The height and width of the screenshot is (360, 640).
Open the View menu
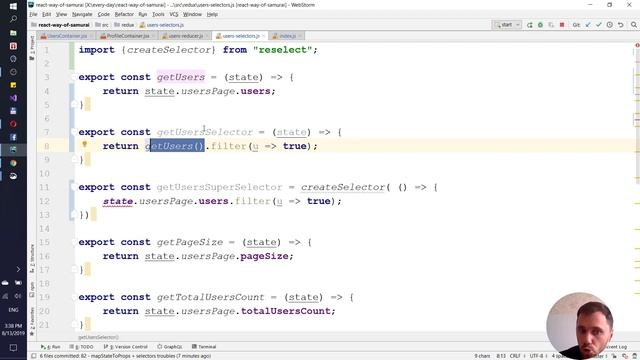pos(61,14)
